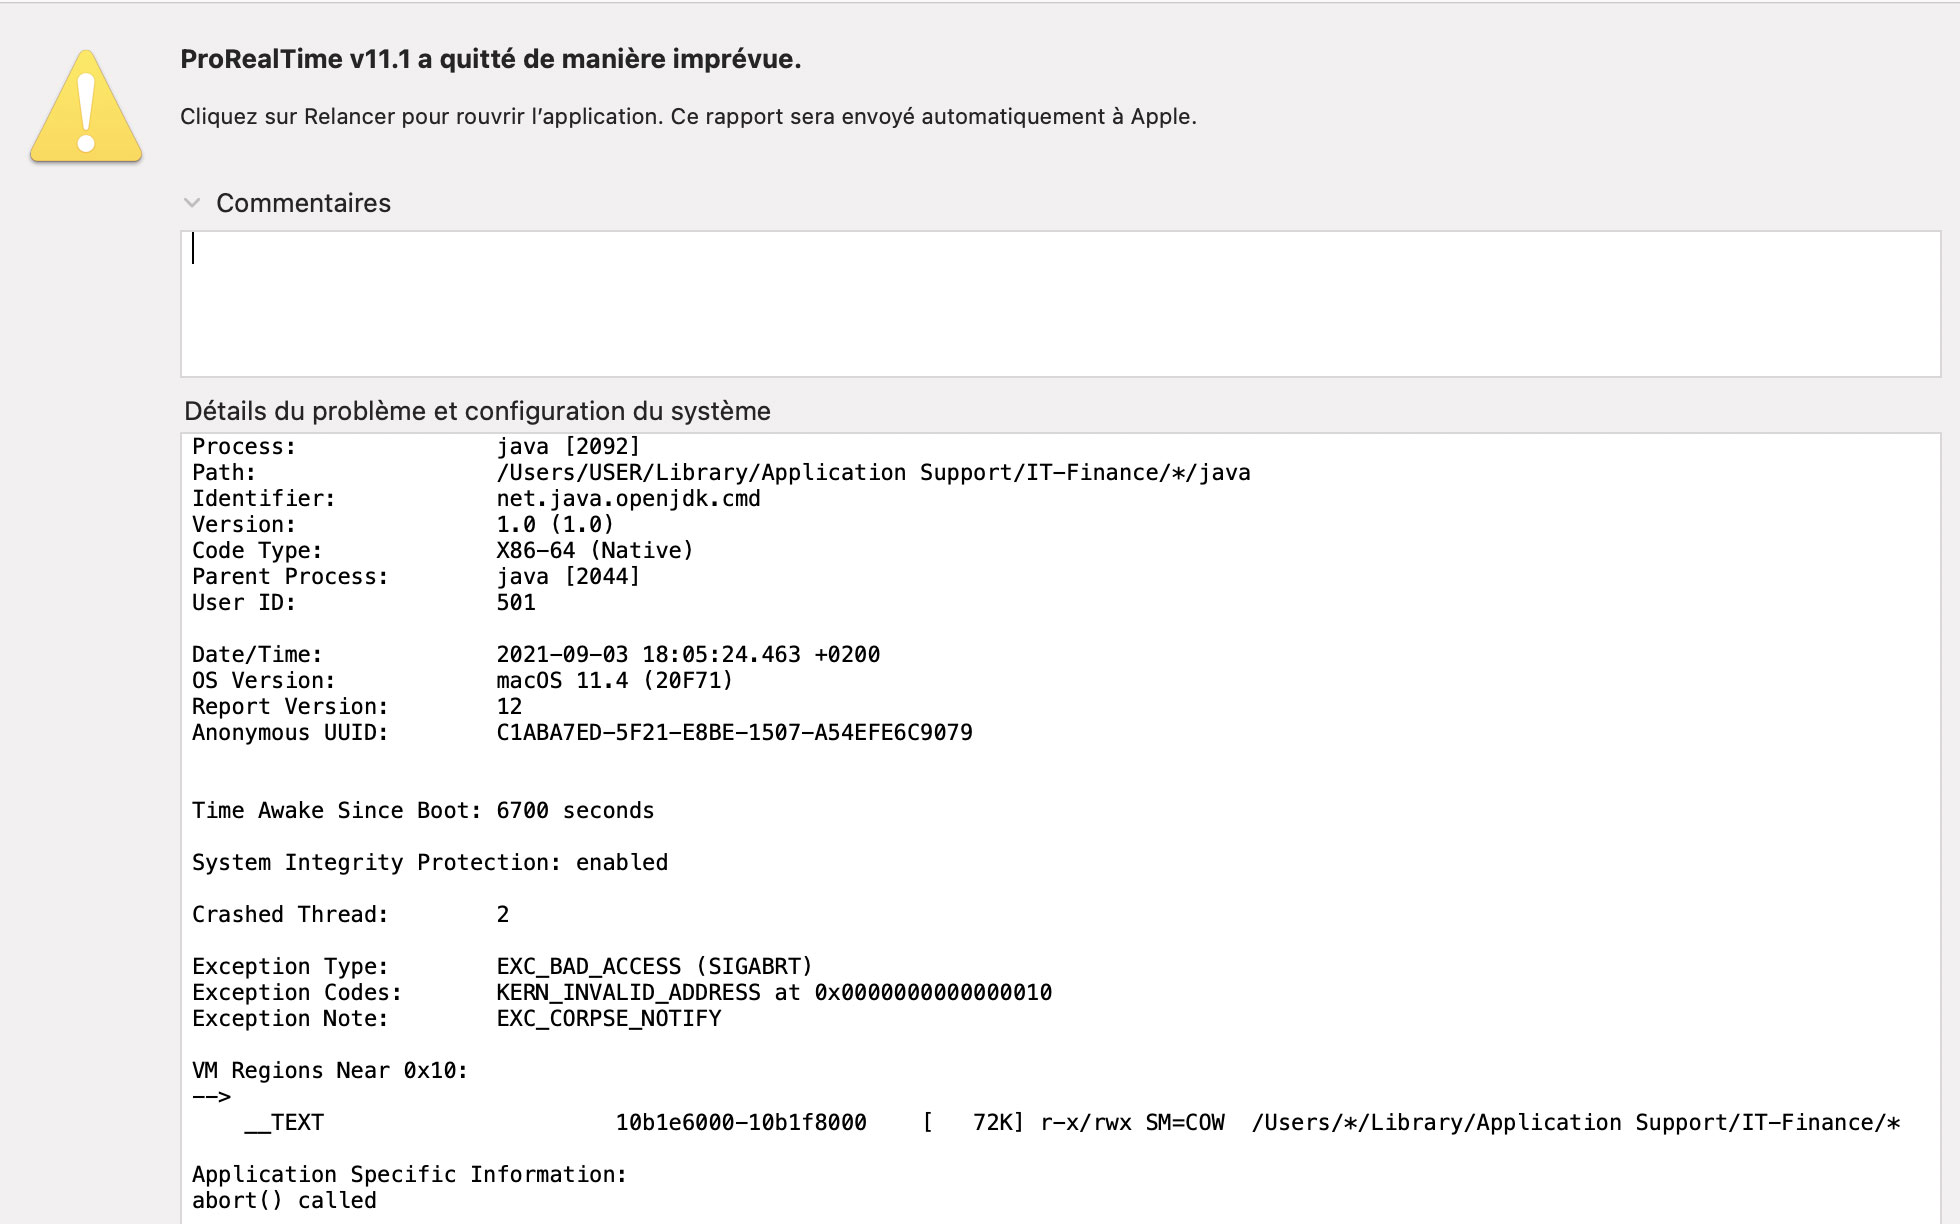Click the Parent Process java [2044] line
1960x1224 pixels.
415,576
